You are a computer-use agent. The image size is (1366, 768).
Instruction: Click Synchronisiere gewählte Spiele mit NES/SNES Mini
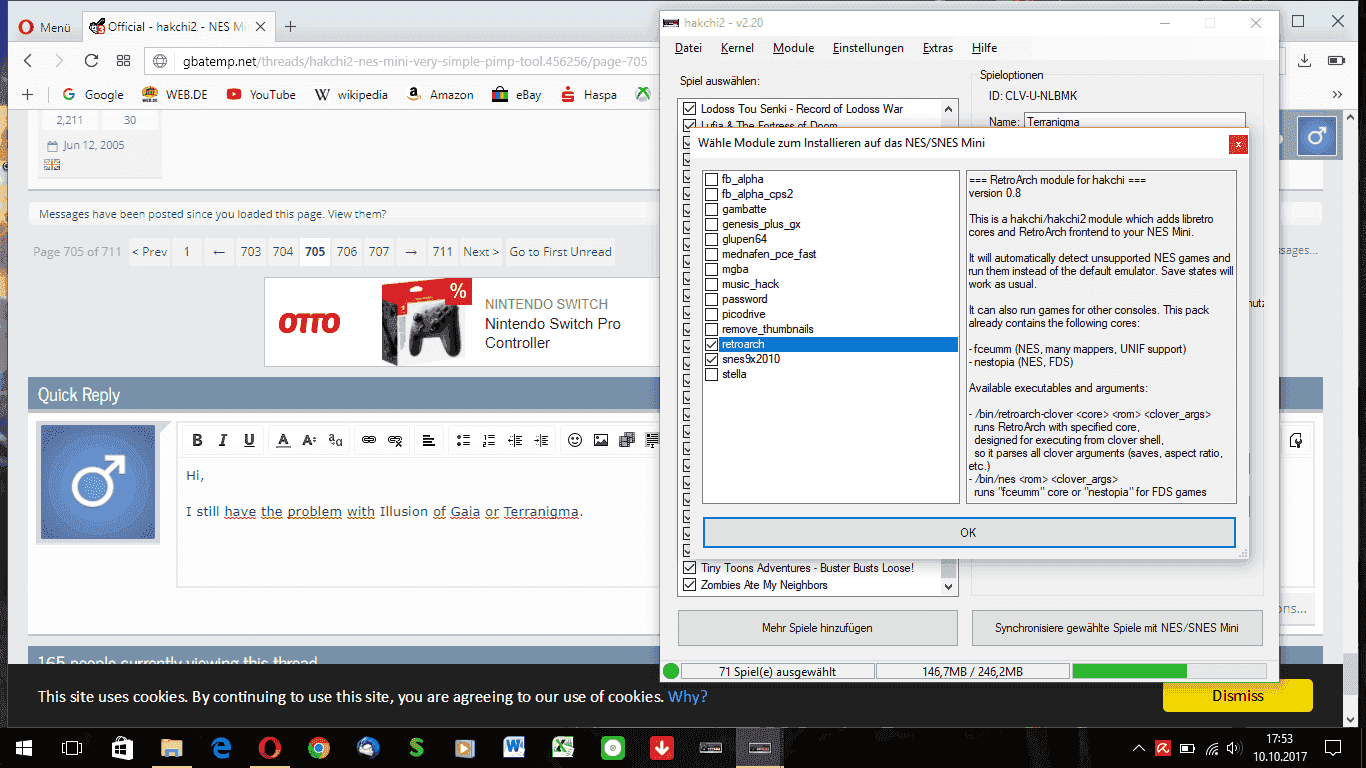[x=1116, y=628]
